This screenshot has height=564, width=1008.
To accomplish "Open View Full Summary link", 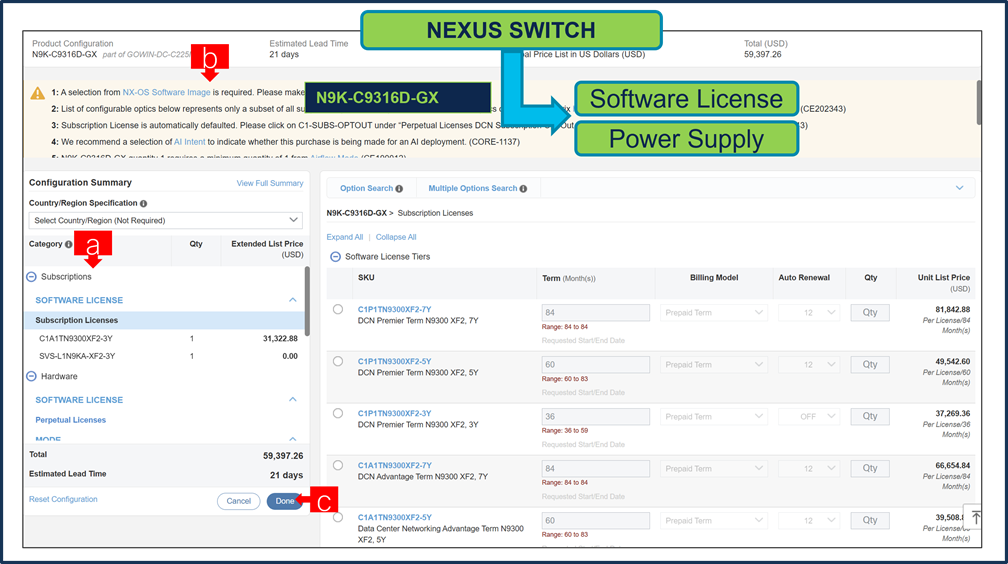I will [270, 183].
